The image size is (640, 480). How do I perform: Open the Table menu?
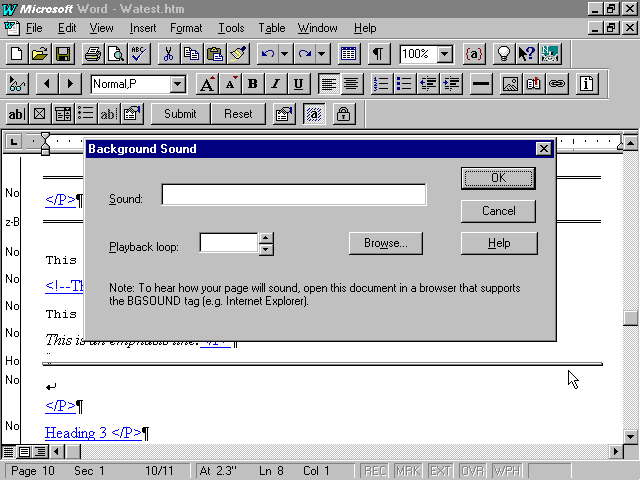[x=272, y=28]
